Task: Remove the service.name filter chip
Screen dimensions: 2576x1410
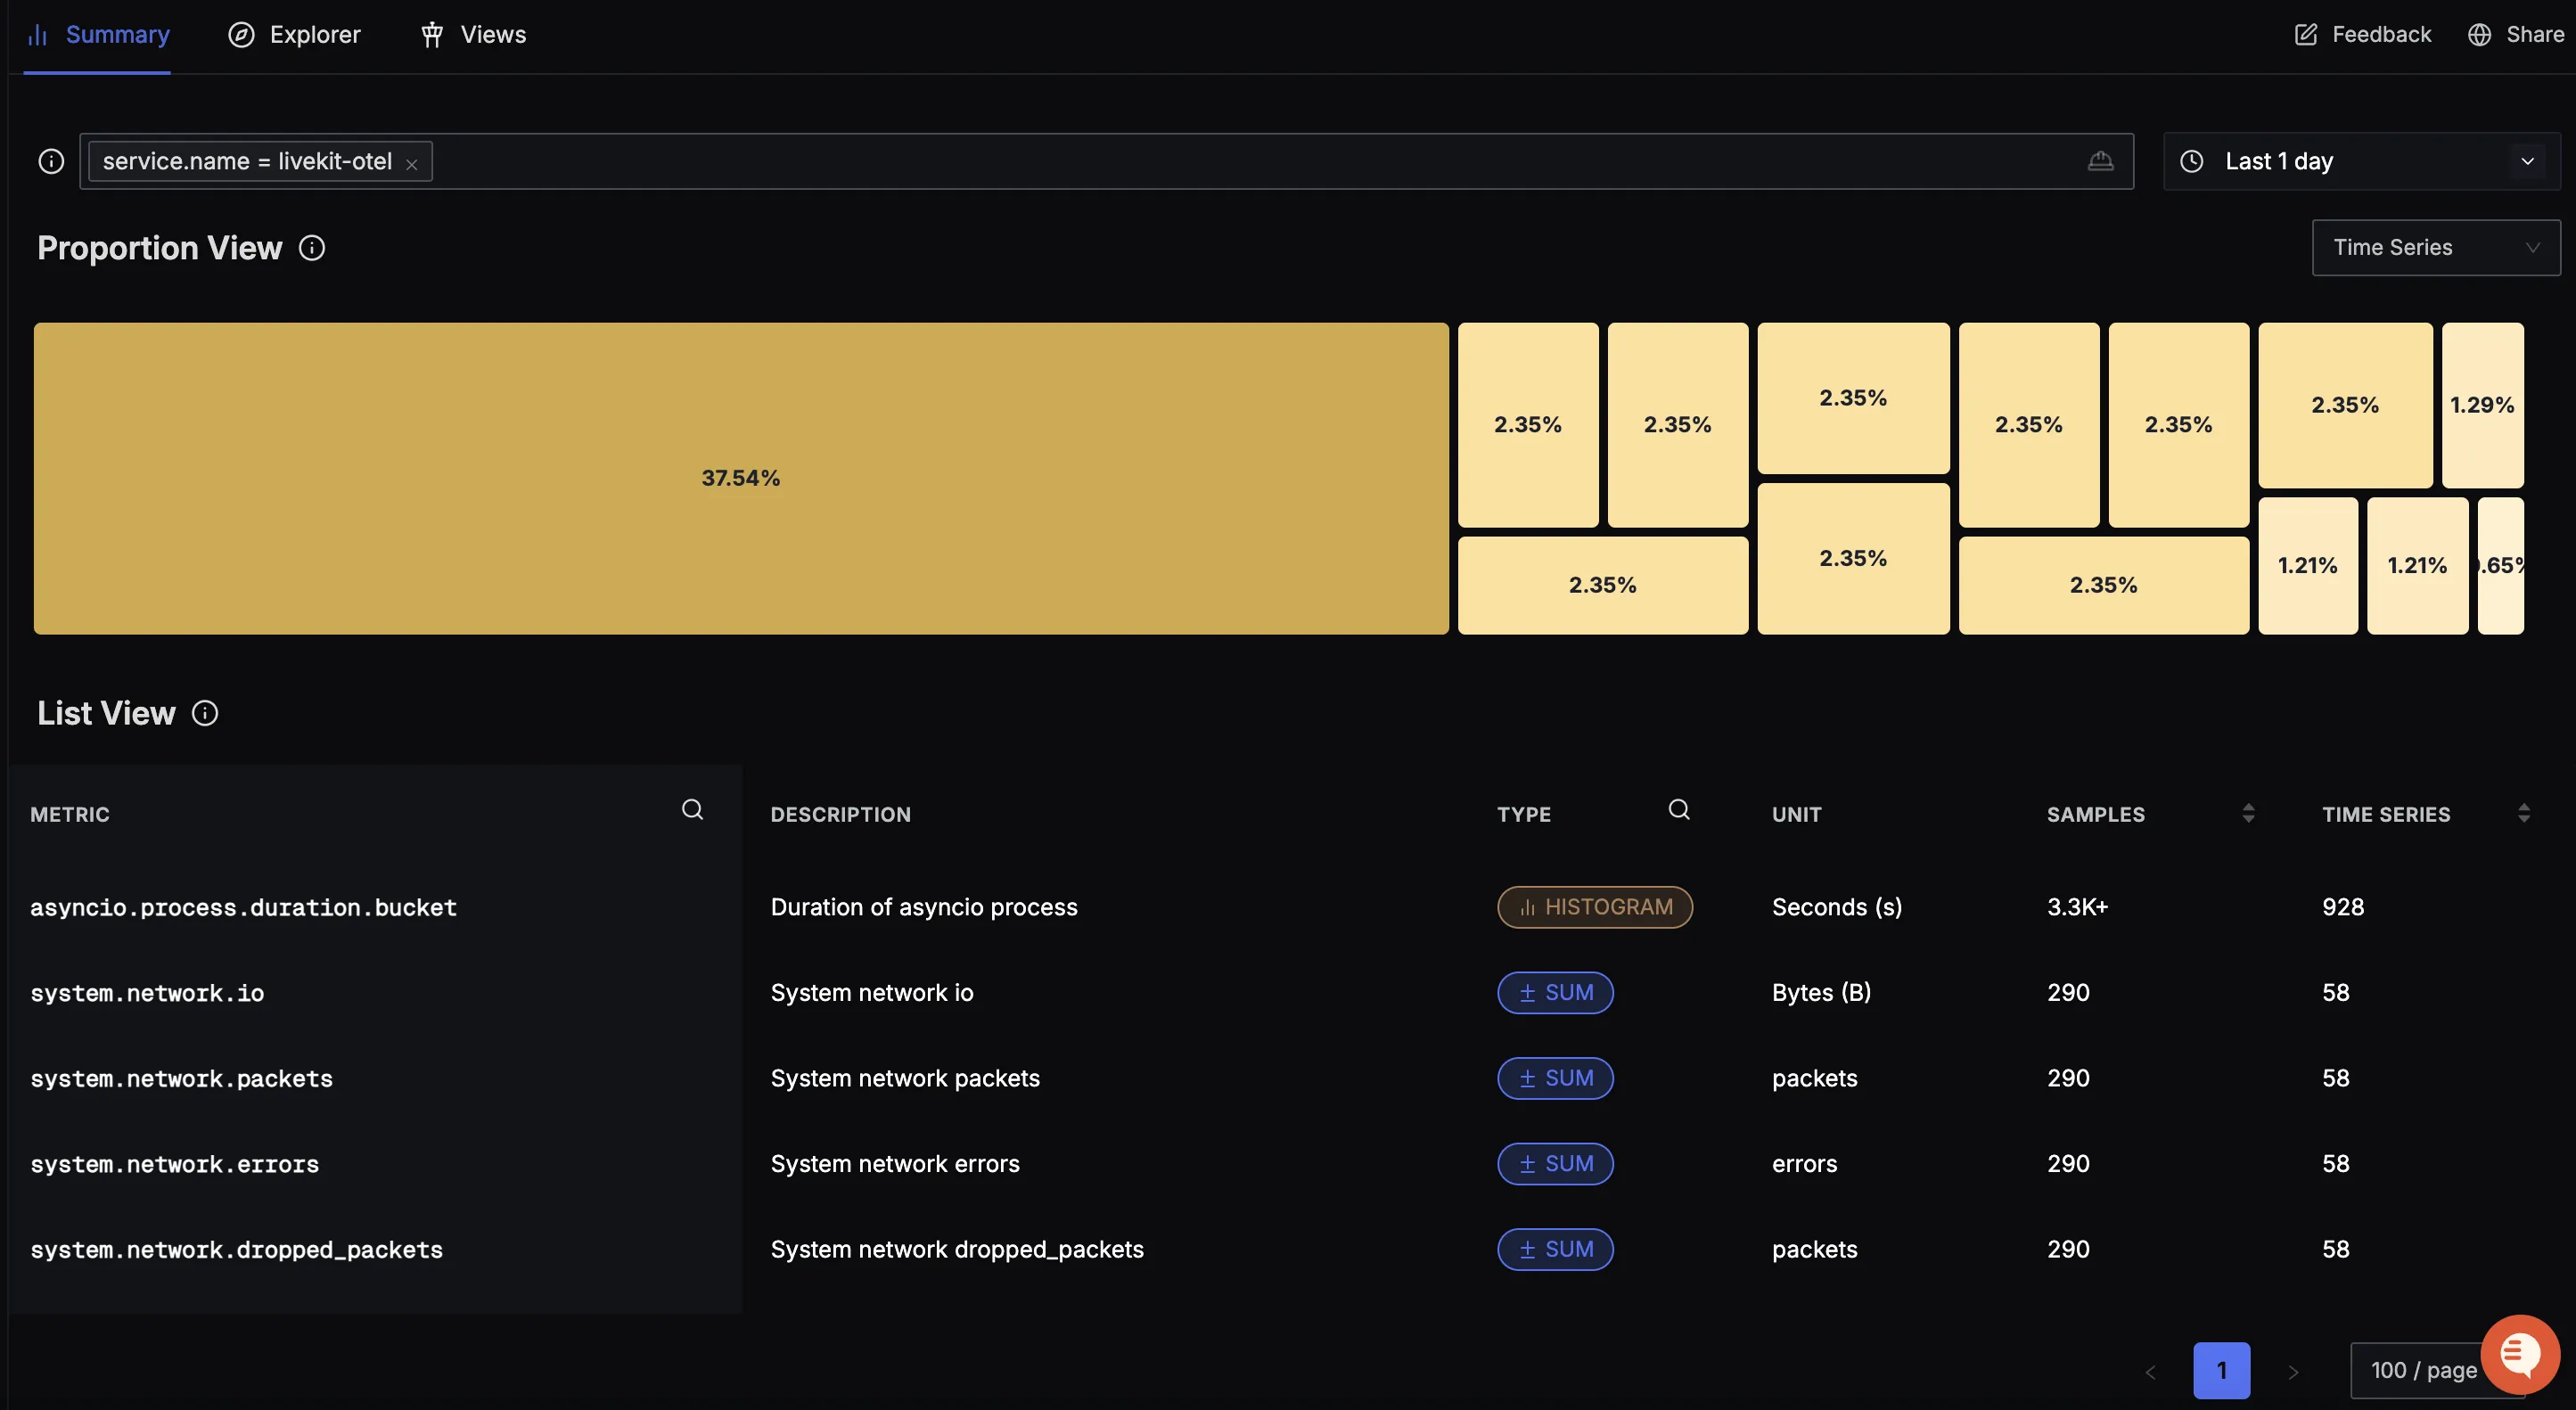Action: [x=412, y=162]
